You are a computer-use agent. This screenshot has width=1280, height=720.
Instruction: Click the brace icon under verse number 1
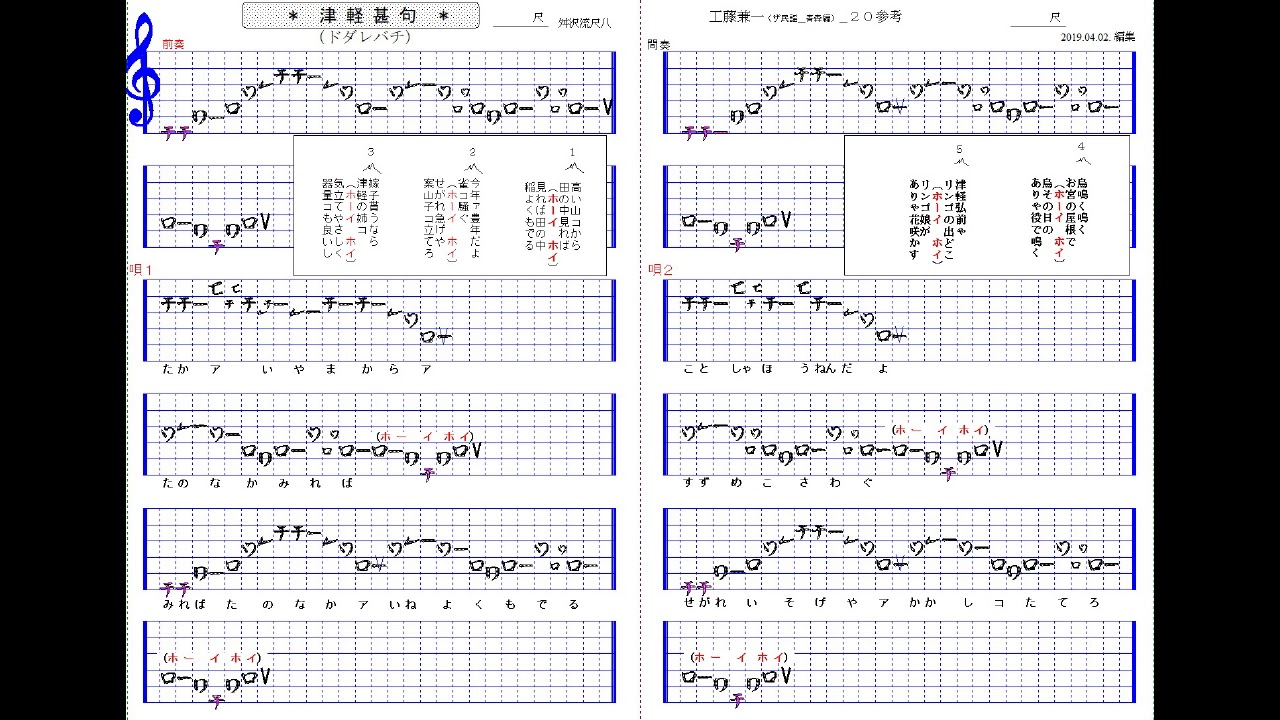[x=573, y=167]
